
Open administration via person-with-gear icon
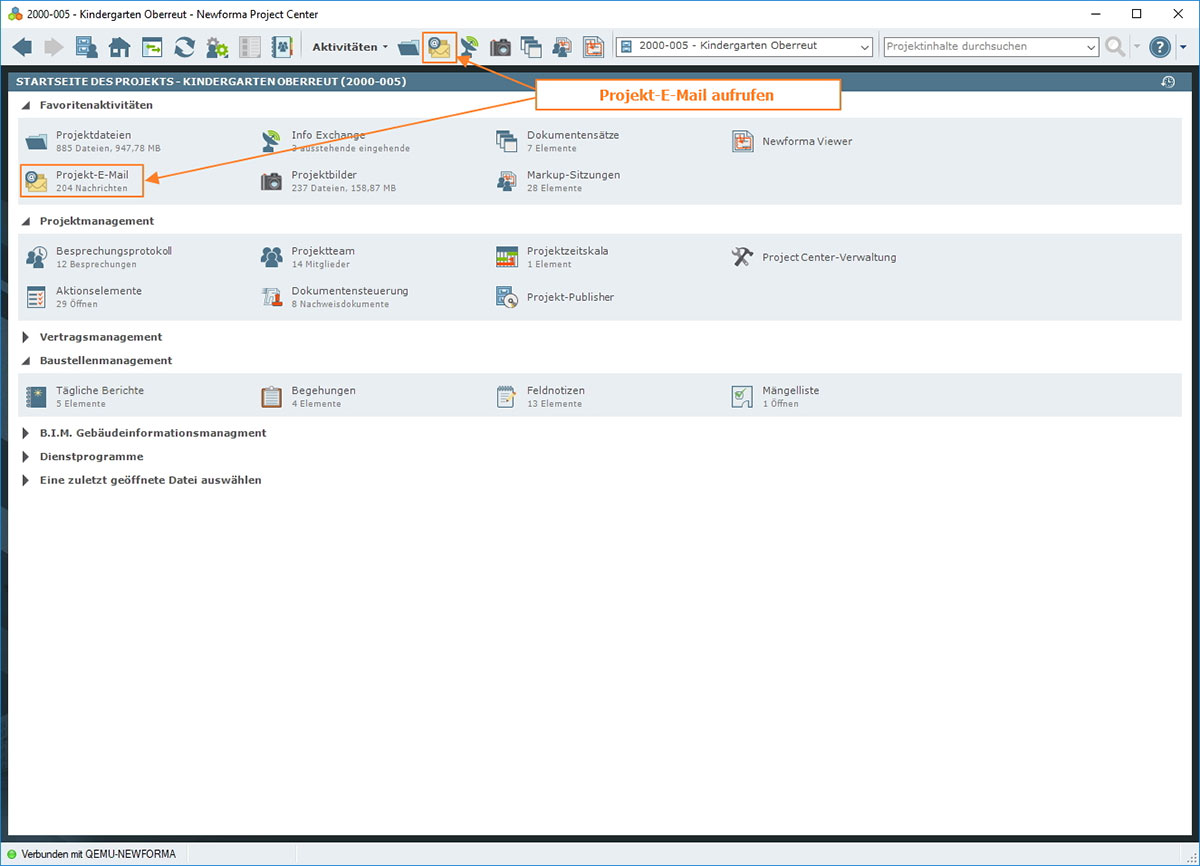(x=217, y=47)
